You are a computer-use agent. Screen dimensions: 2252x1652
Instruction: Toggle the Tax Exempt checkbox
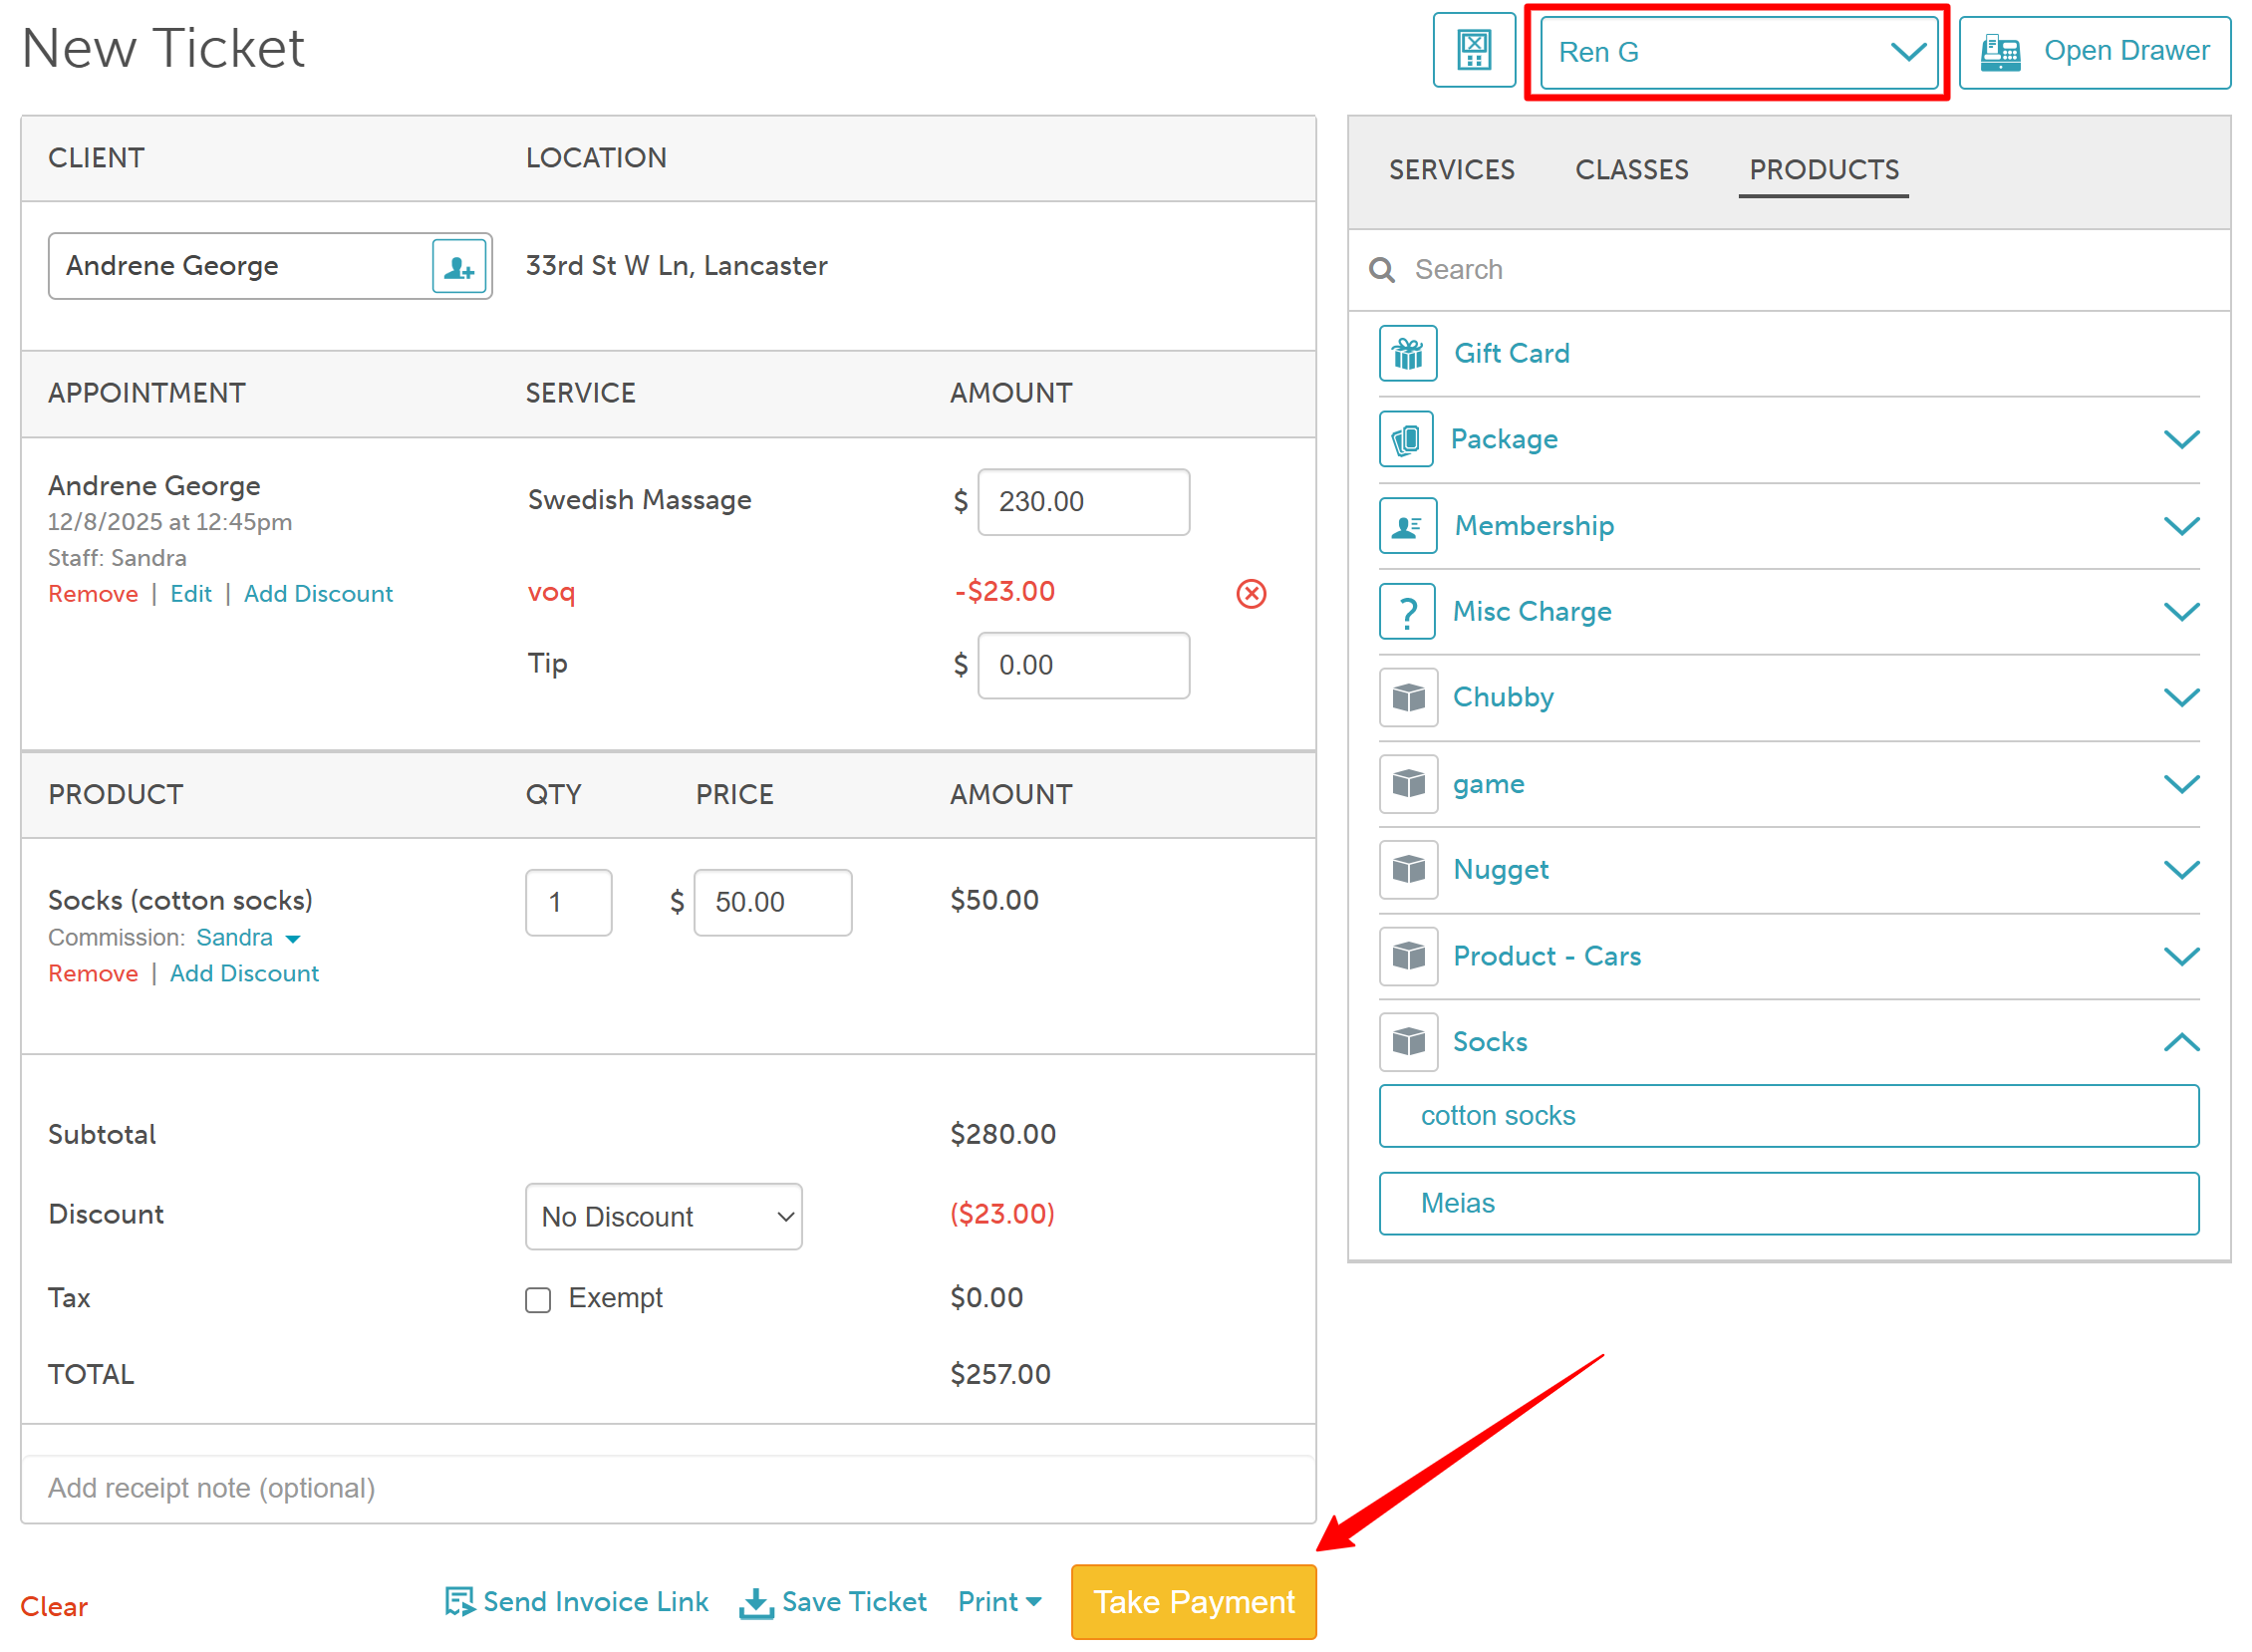538,1300
